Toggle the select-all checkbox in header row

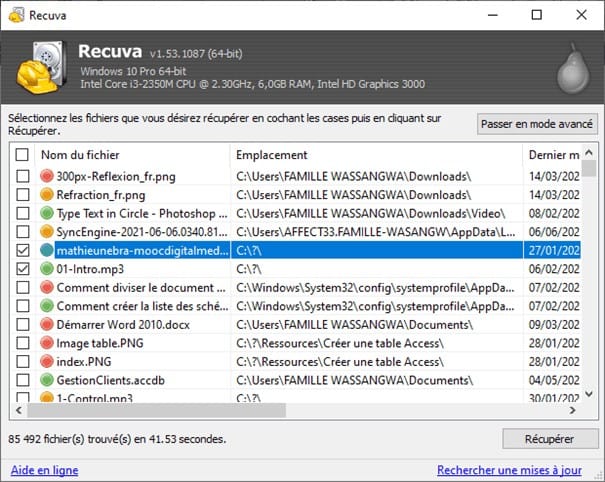pyautogui.click(x=22, y=155)
